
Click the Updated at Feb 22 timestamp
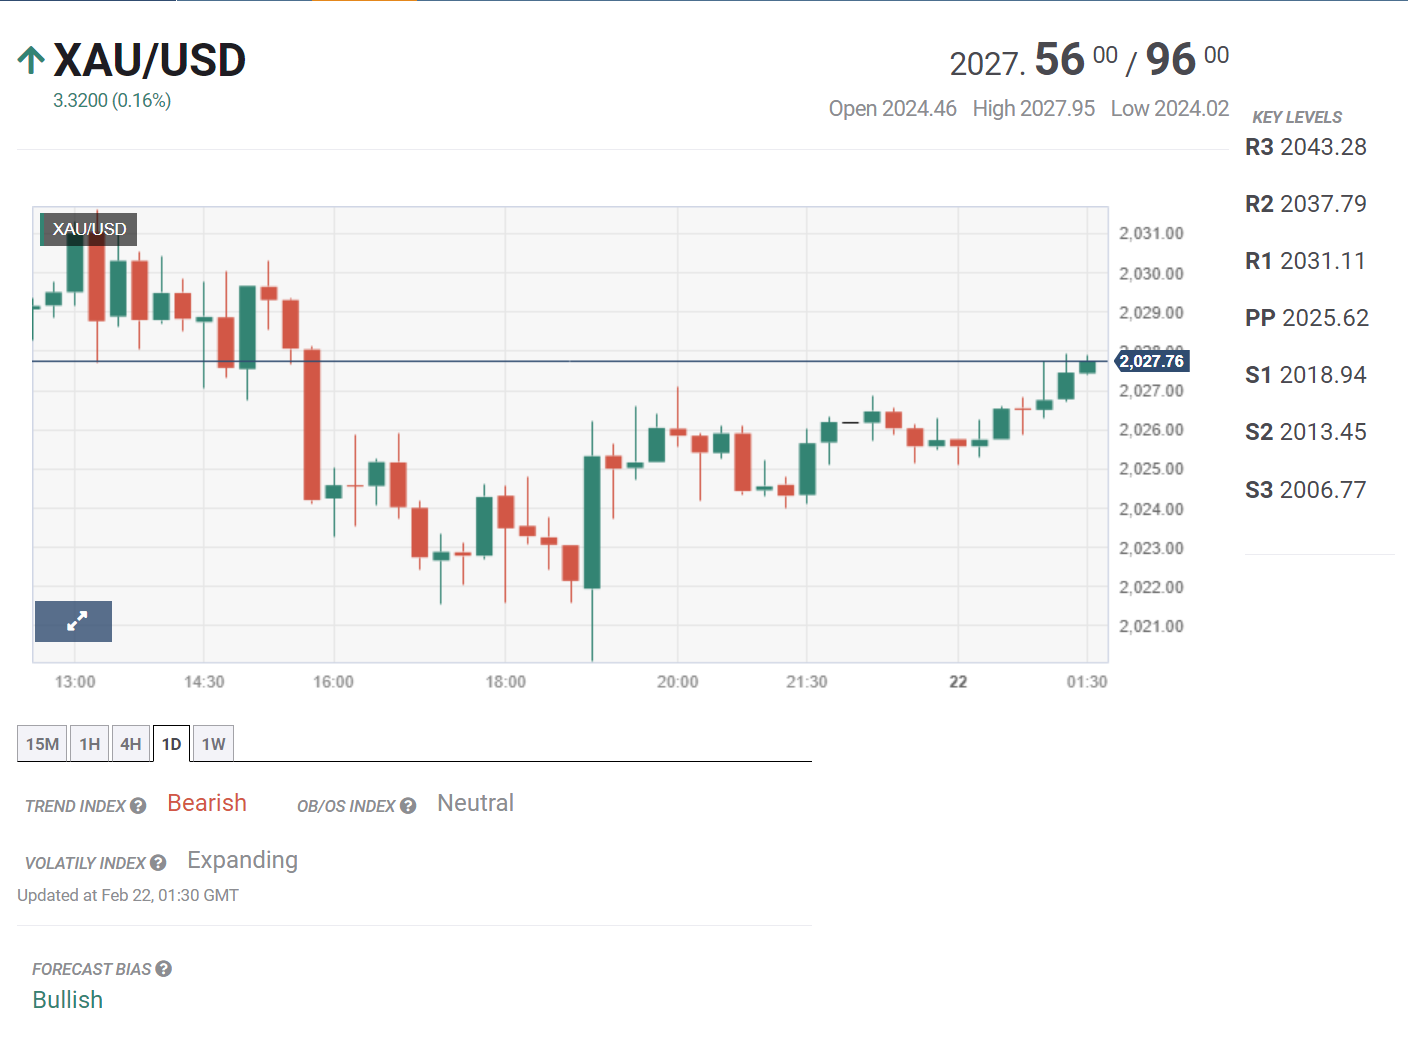[x=128, y=895]
